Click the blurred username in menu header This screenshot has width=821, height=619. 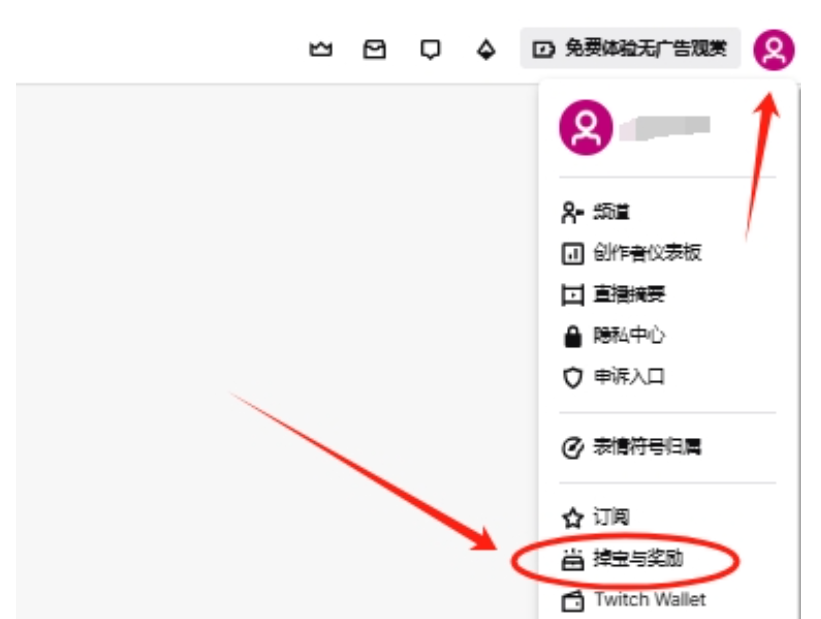tap(664, 128)
